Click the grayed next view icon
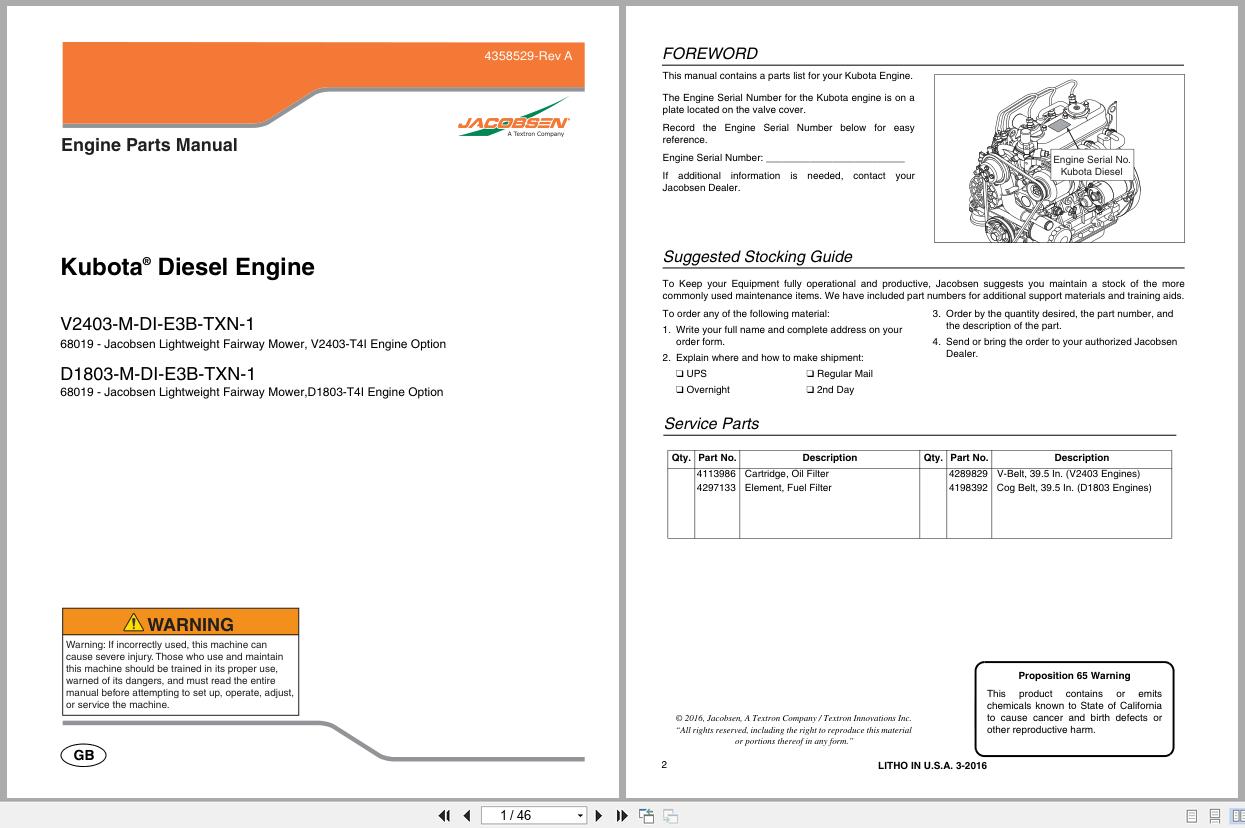1245x828 pixels. pyautogui.click(x=670, y=815)
